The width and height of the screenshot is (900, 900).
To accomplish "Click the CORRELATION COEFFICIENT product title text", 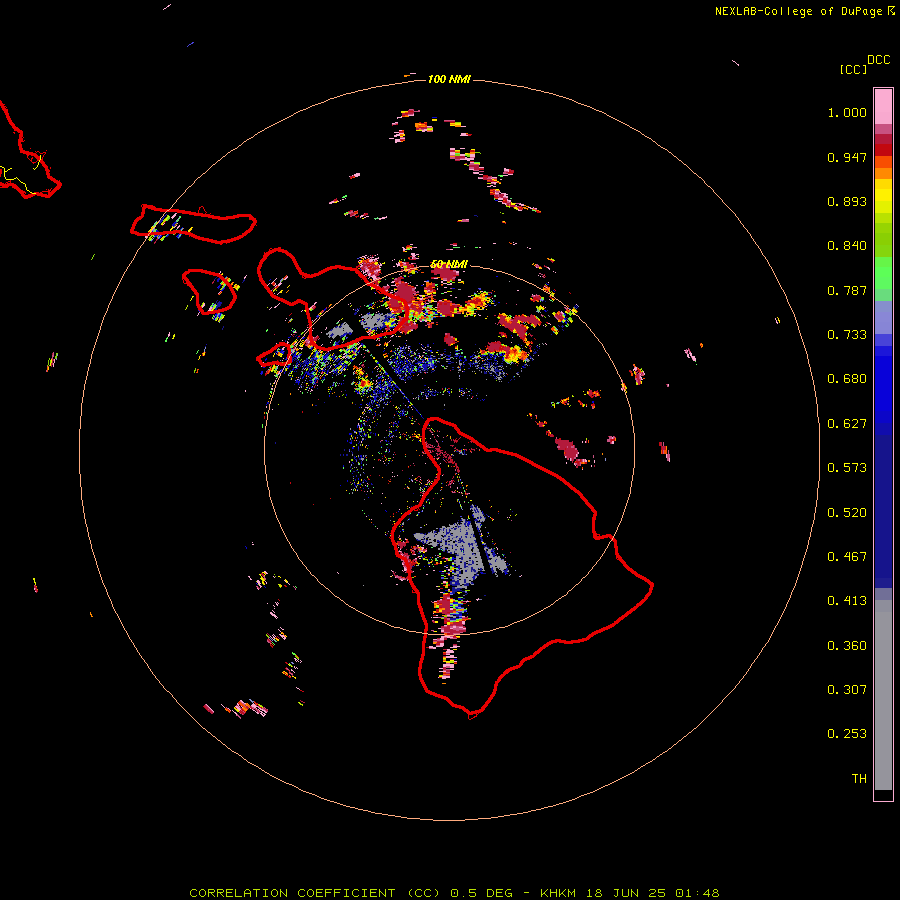I will [x=315, y=893].
